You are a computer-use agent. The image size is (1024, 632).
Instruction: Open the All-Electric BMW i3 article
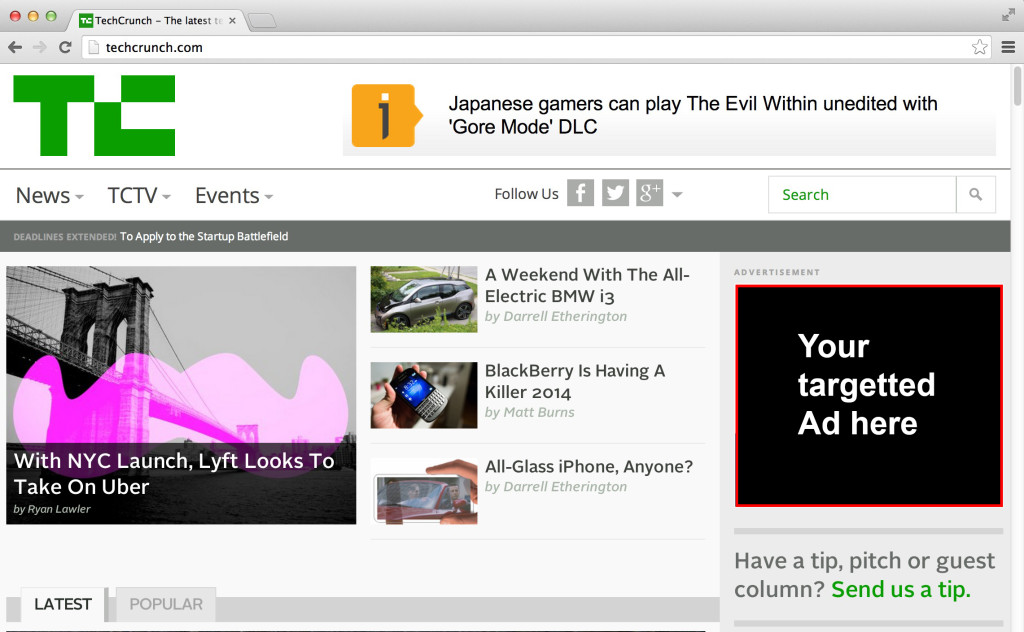tap(587, 285)
